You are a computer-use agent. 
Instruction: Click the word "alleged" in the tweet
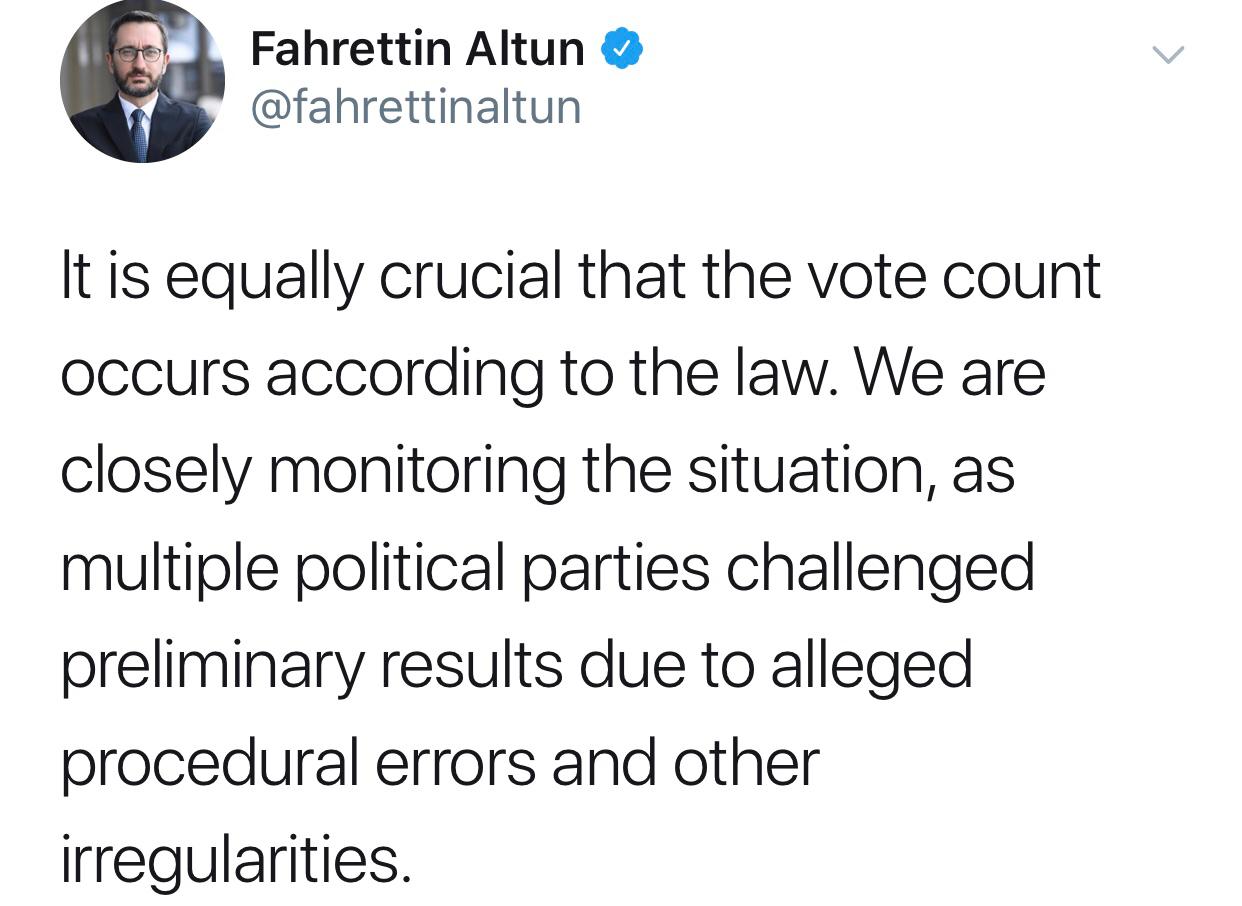[871, 665]
